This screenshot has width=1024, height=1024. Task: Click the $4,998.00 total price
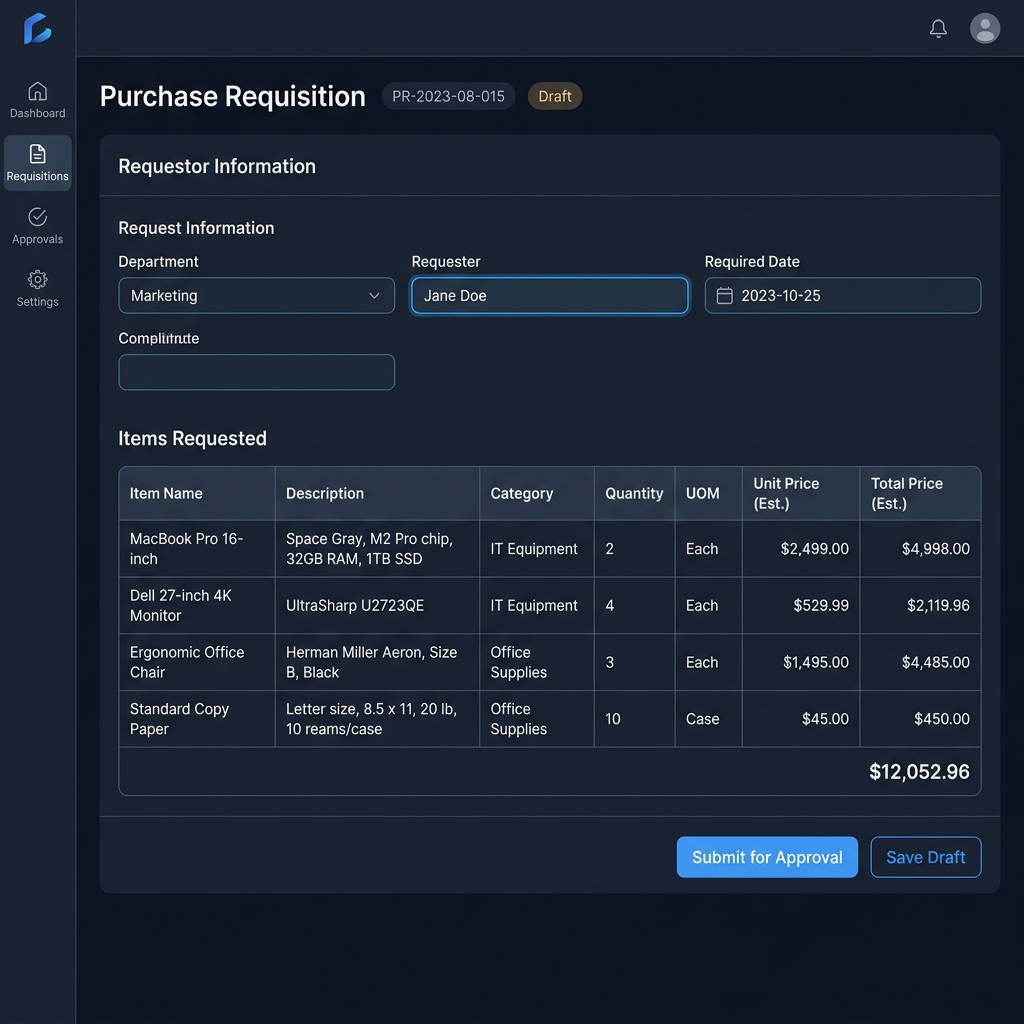coord(935,549)
